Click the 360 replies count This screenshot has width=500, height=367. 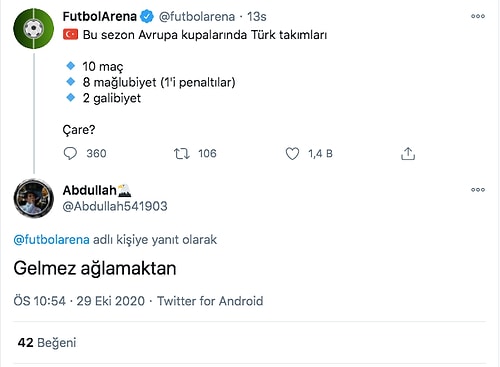point(96,154)
